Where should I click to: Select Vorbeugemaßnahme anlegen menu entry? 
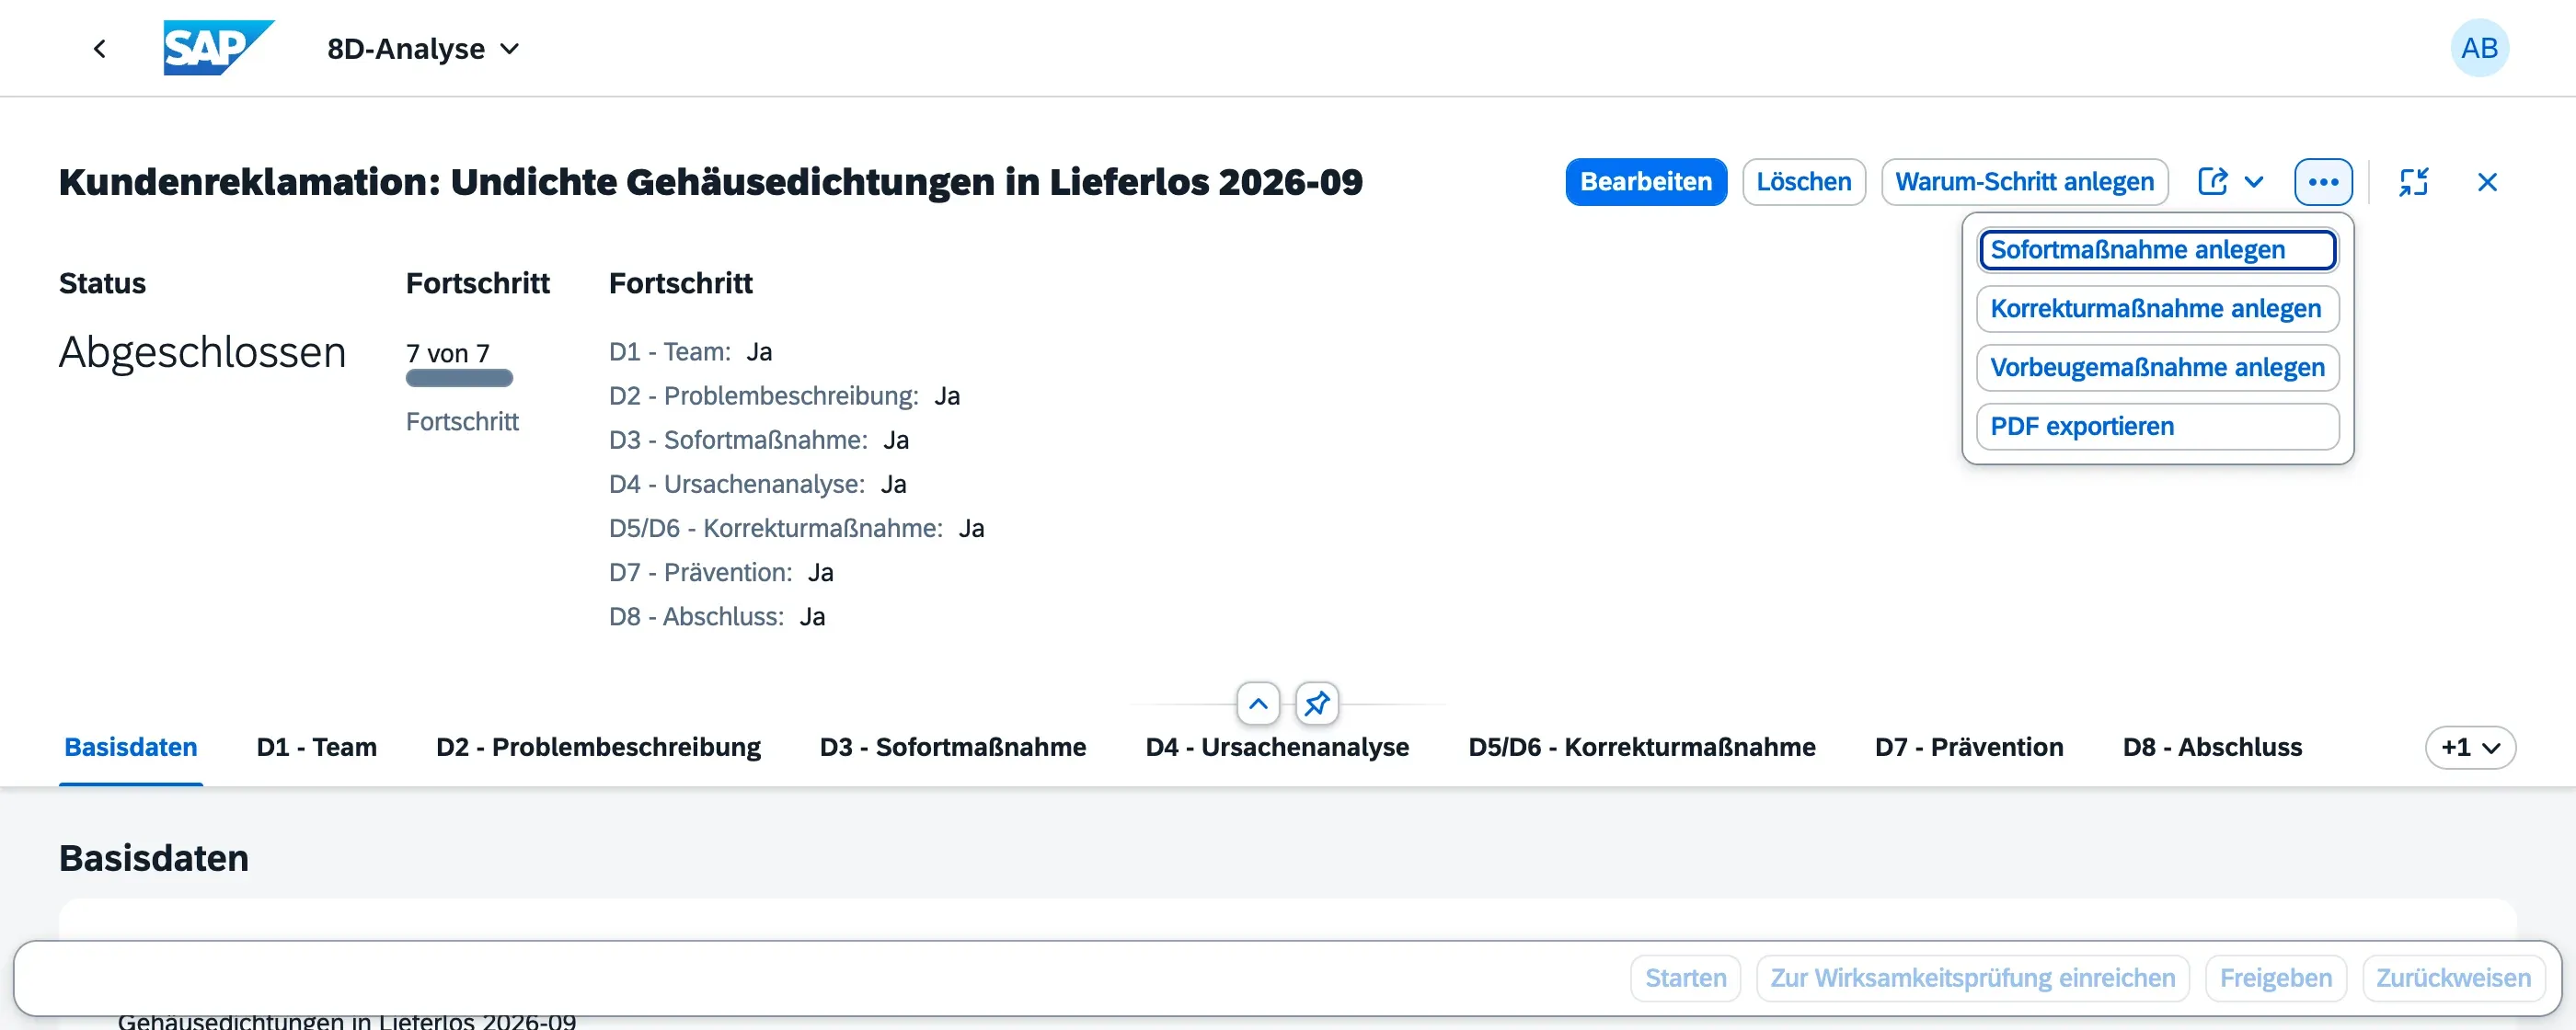tap(2157, 368)
